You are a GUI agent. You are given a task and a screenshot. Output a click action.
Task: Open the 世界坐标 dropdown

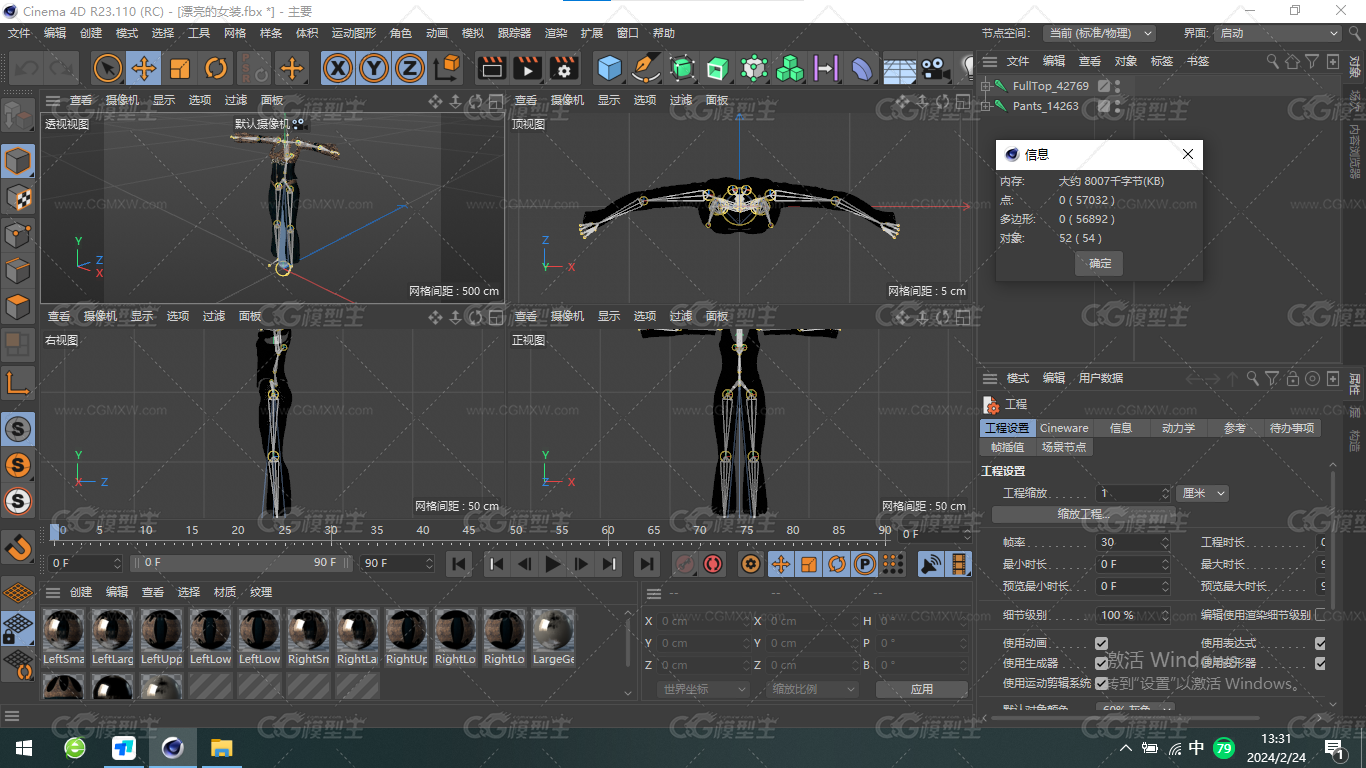pos(704,689)
